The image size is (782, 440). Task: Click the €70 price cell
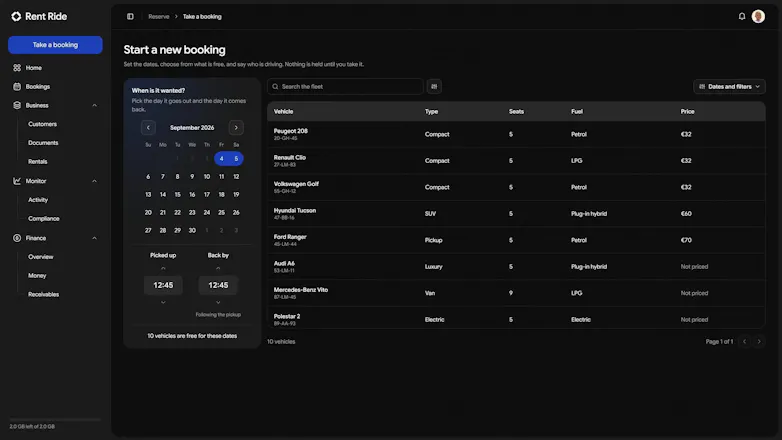click(686, 240)
